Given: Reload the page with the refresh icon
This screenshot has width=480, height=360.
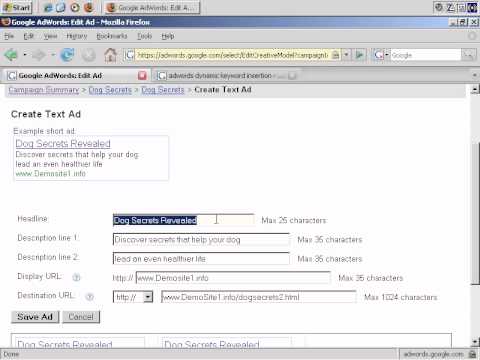Looking at the screenshot, I should tap(67, 55).
